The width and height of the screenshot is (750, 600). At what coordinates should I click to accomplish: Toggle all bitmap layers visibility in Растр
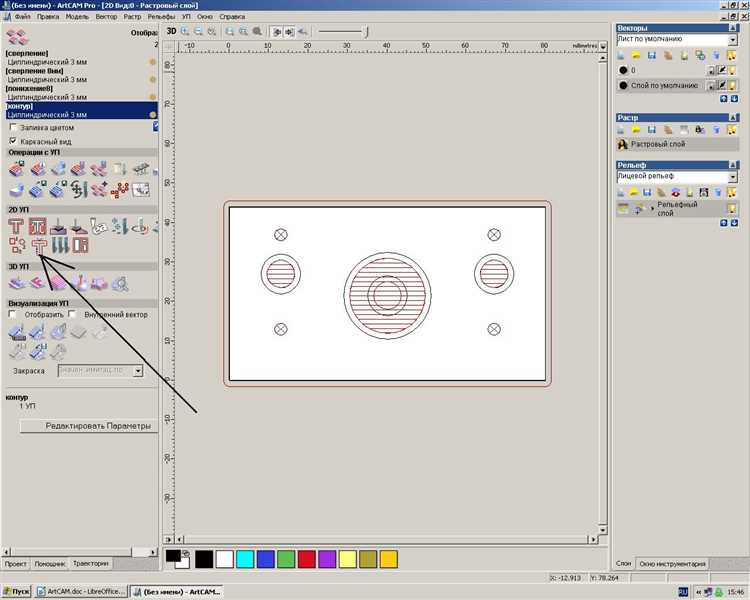(x=732, y=130)
